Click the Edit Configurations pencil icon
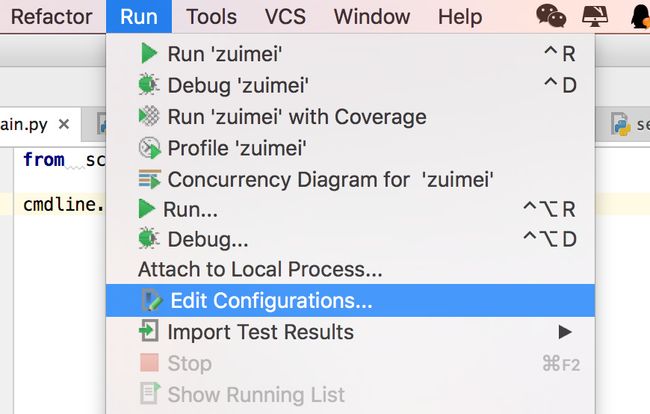Image resolution: width=650 pixels, height=414 pixels. (152, 300)
